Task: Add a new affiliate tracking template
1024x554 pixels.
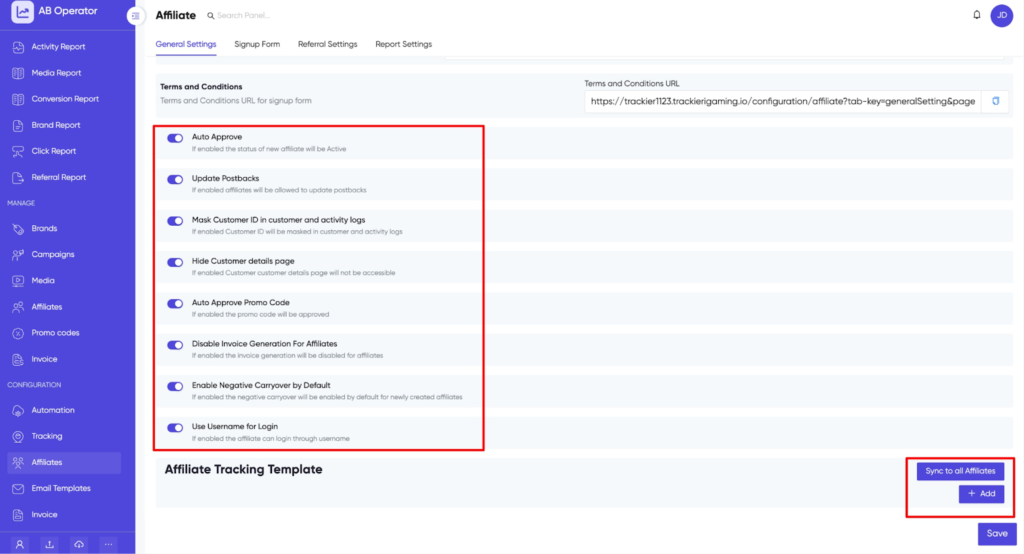Action: click(x=981, y=494)
